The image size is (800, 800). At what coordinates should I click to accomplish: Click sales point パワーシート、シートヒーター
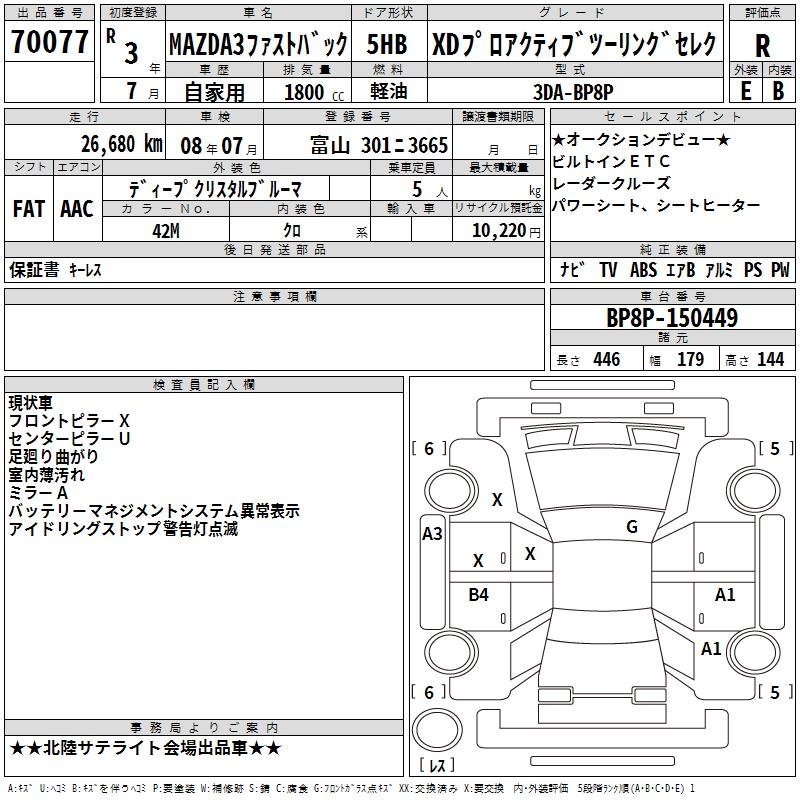coord(656,205)
